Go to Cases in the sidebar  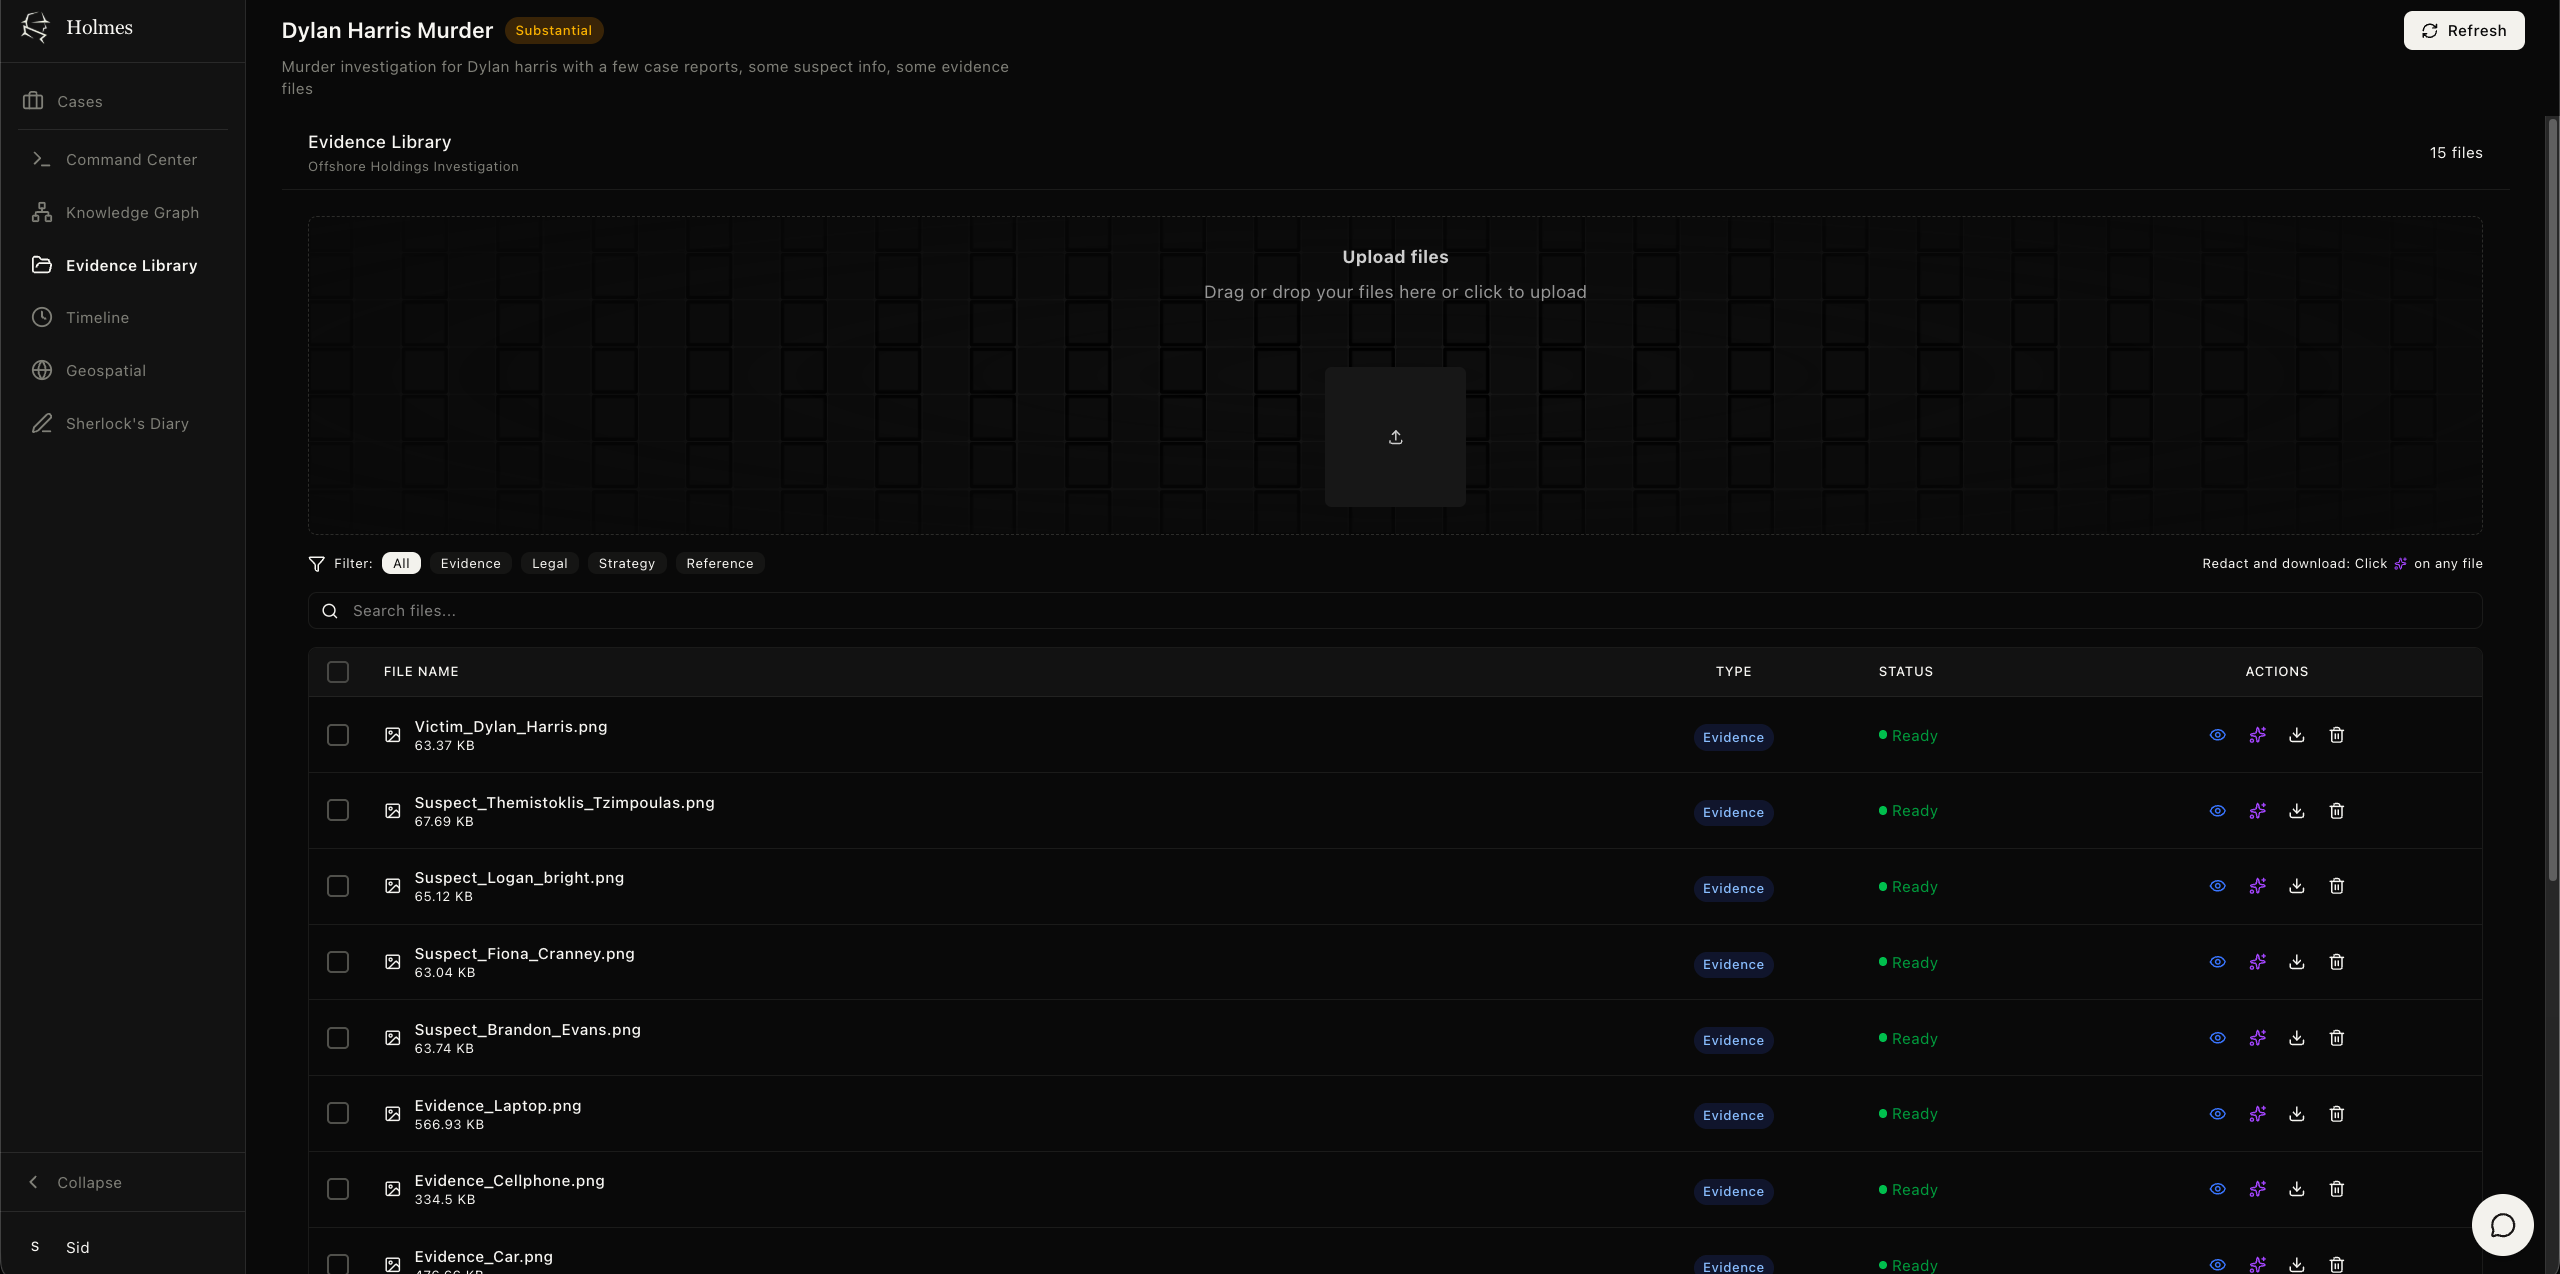click(x=79, y=101)
